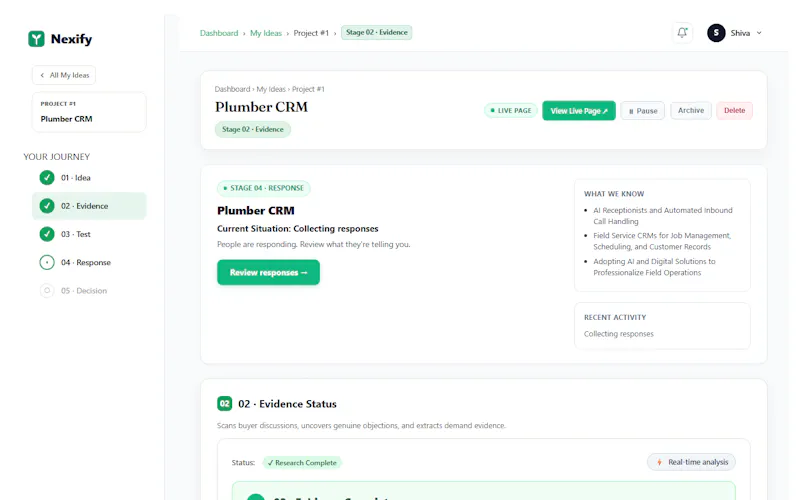Click the green 02 badge icon
The width and height of the screenshot is (800, 500).
(x=224, y=404)
